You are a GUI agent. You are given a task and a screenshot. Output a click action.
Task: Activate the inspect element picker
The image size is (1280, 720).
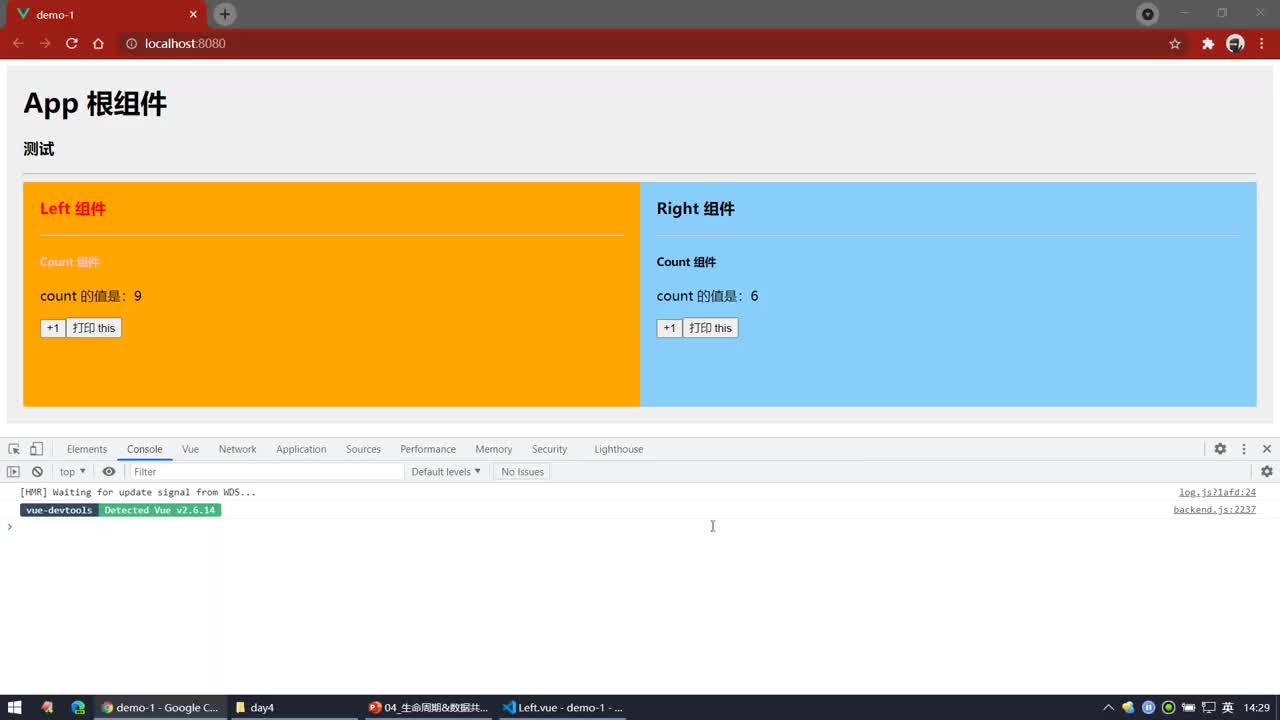click(x=14, y=449)
